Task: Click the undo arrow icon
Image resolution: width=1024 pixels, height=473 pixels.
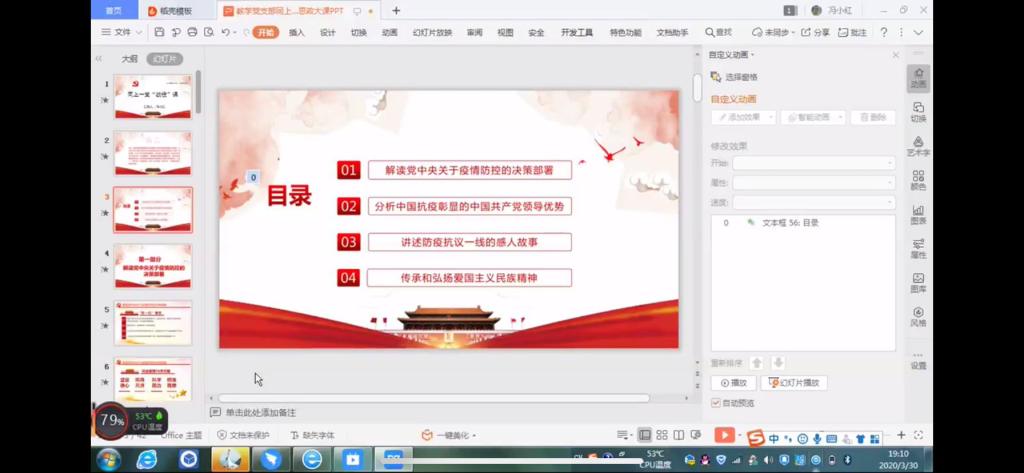Action: (225, 32)
